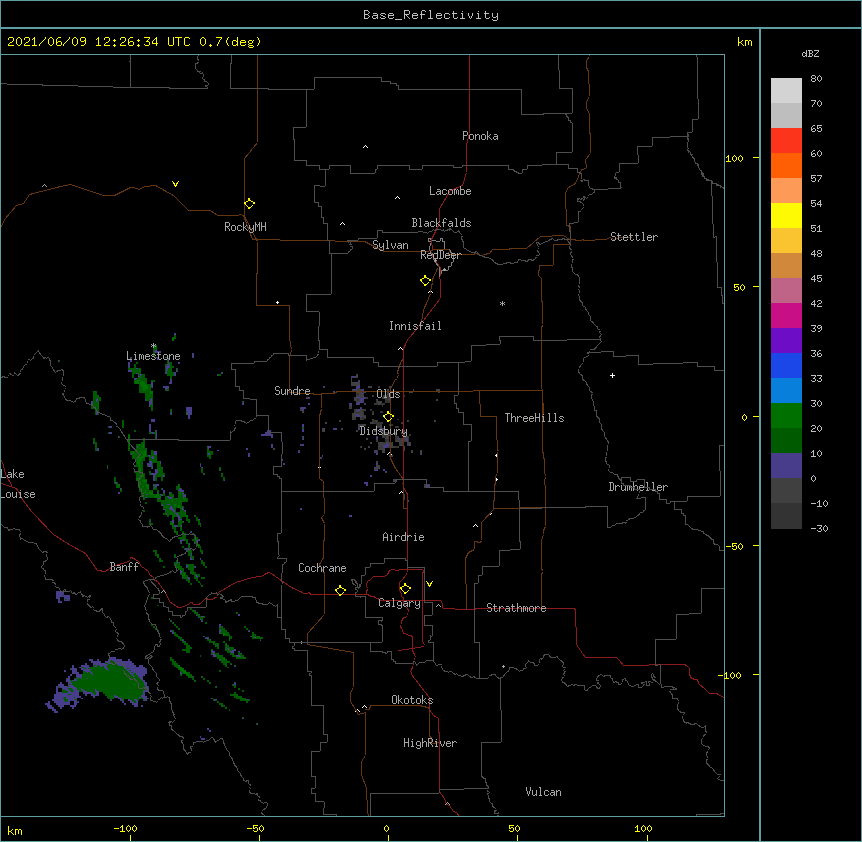
Task: Click the Sylvan label
Action: point(390,245)
